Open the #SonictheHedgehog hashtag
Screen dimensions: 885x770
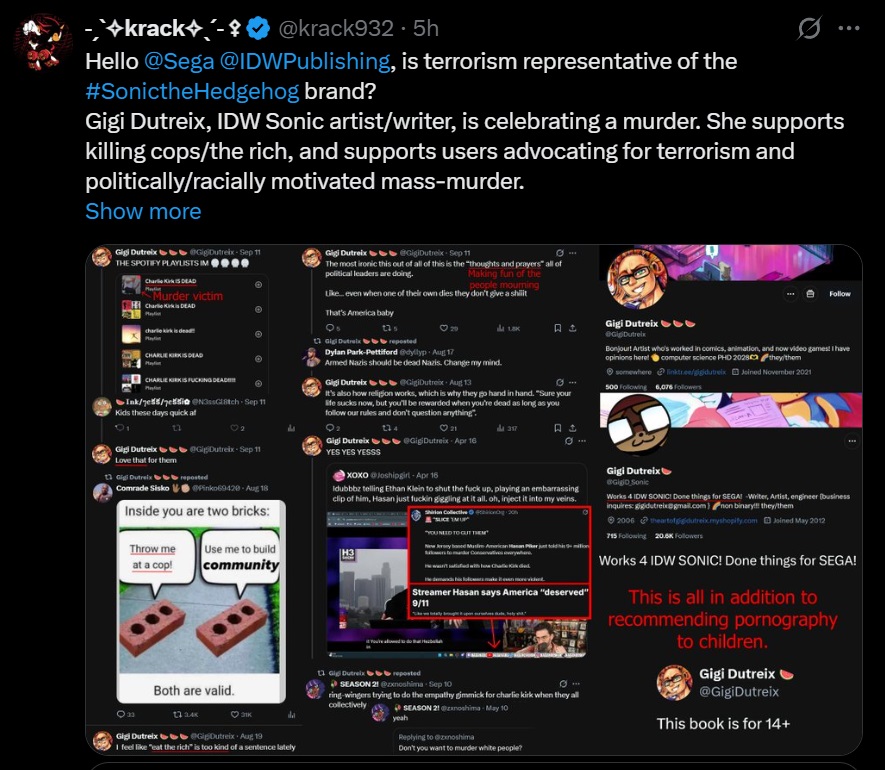point(192,91)
